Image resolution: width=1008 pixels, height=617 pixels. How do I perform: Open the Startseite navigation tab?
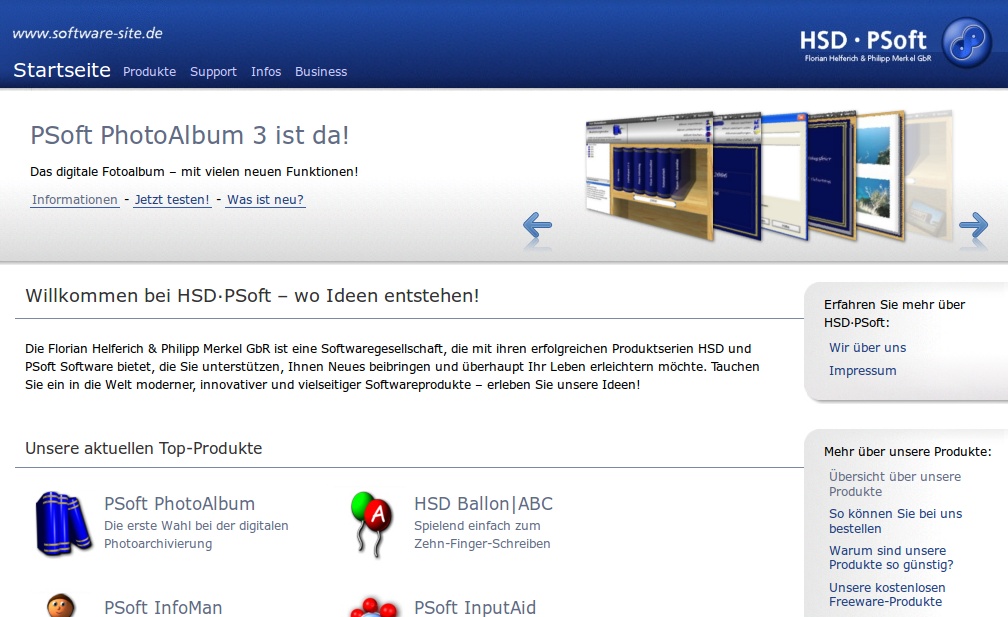(x=62, y=71)
